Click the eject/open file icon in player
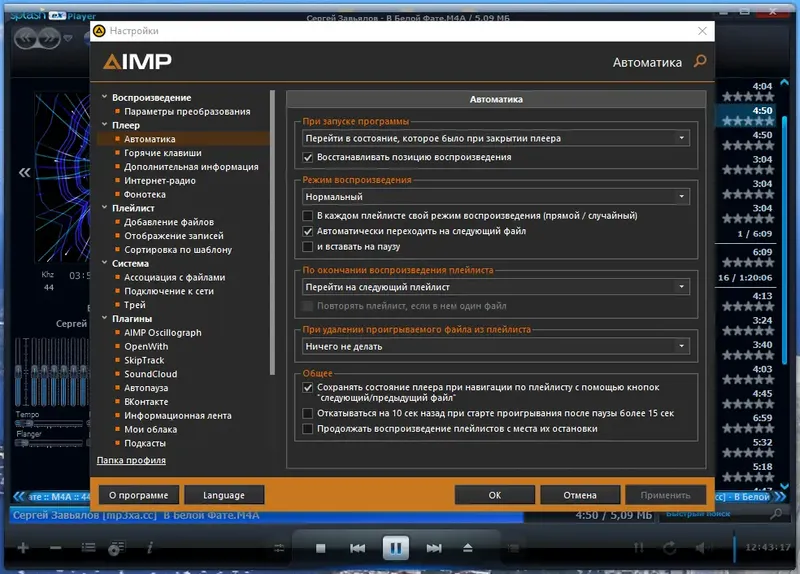The width and height of the screenshot is (800, 574). (x=468, y=548)
